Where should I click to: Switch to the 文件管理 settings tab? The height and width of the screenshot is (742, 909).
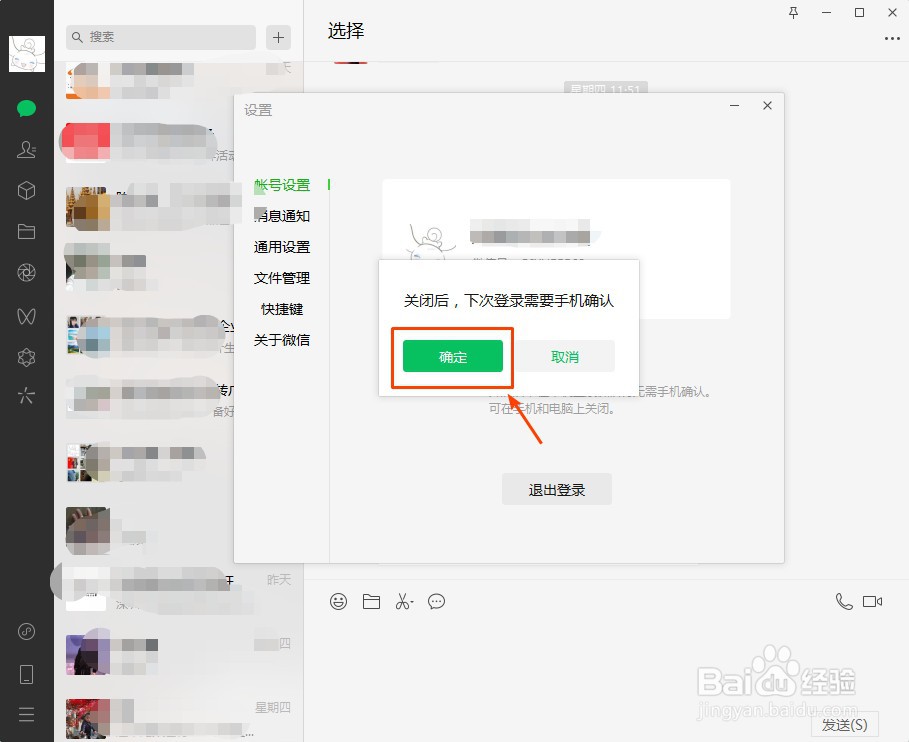[282, 278]
